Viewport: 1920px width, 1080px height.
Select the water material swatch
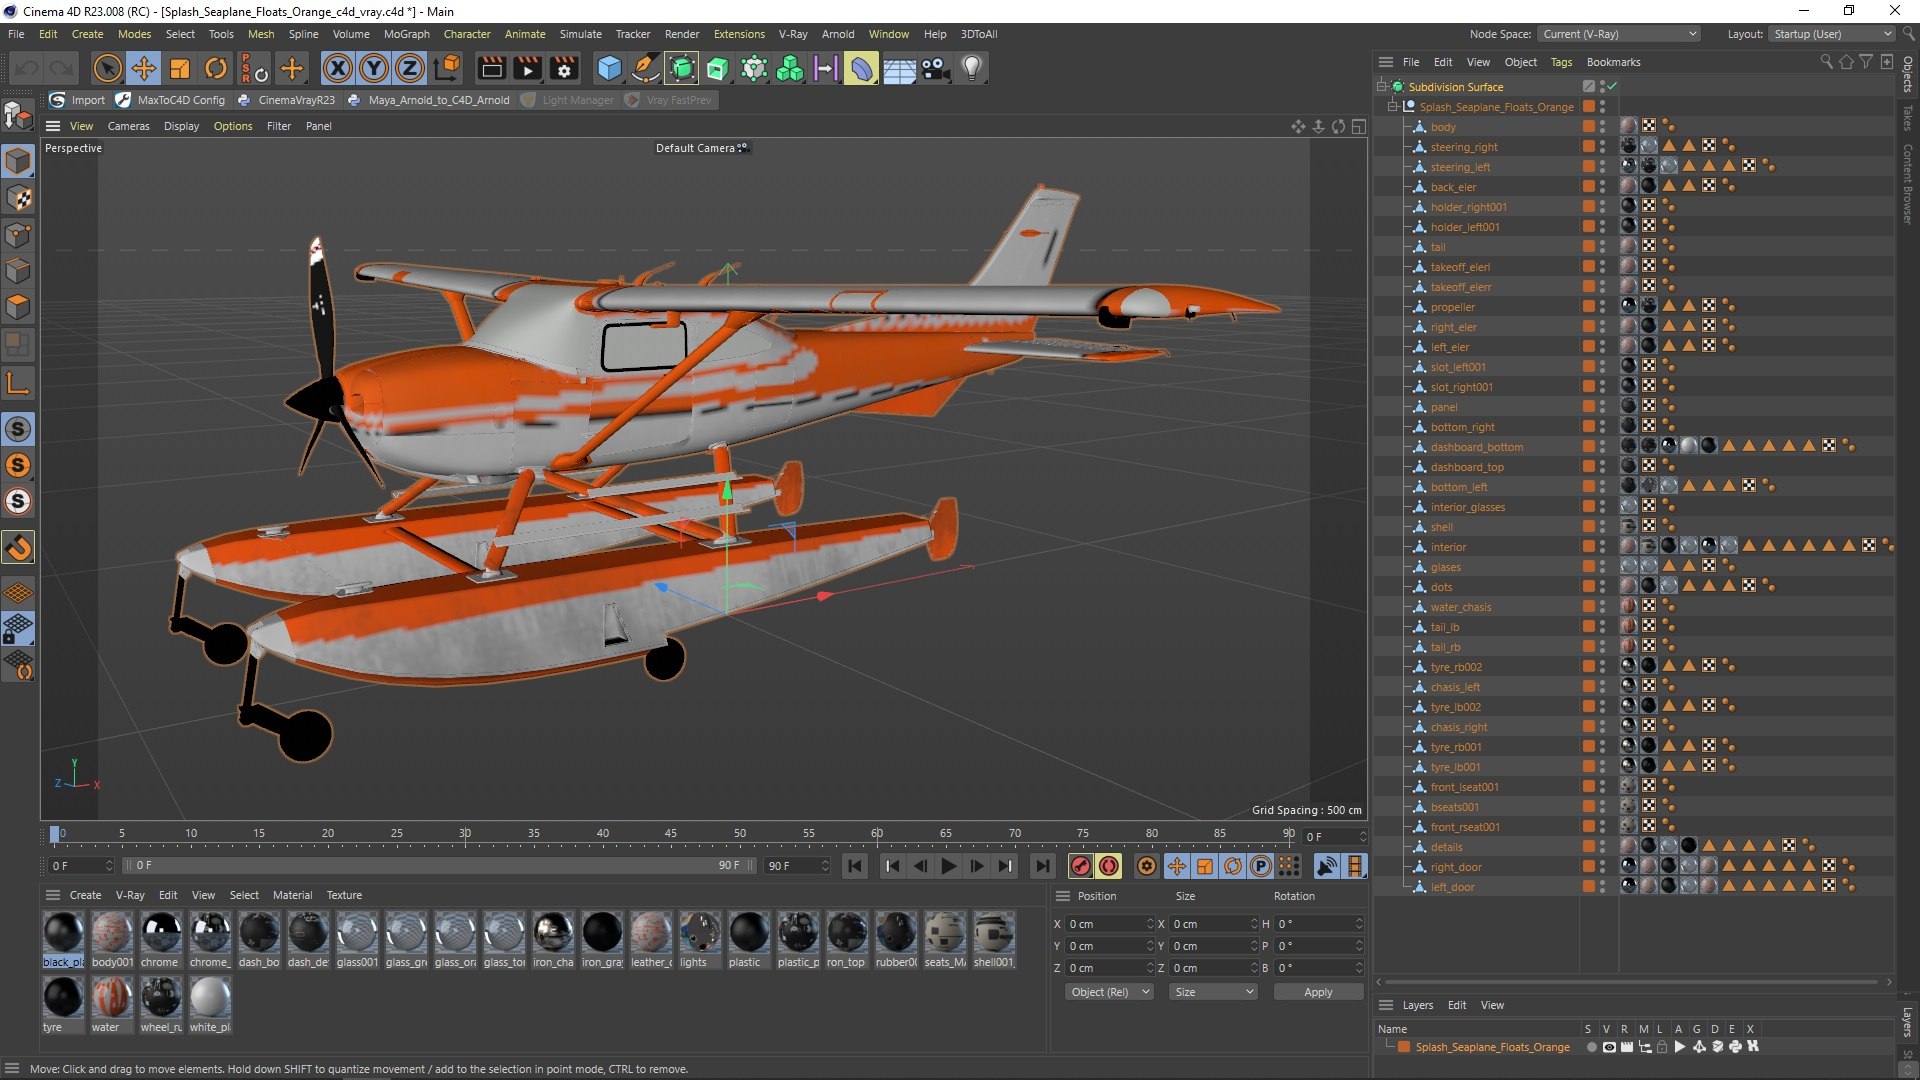coord(112,1005)
